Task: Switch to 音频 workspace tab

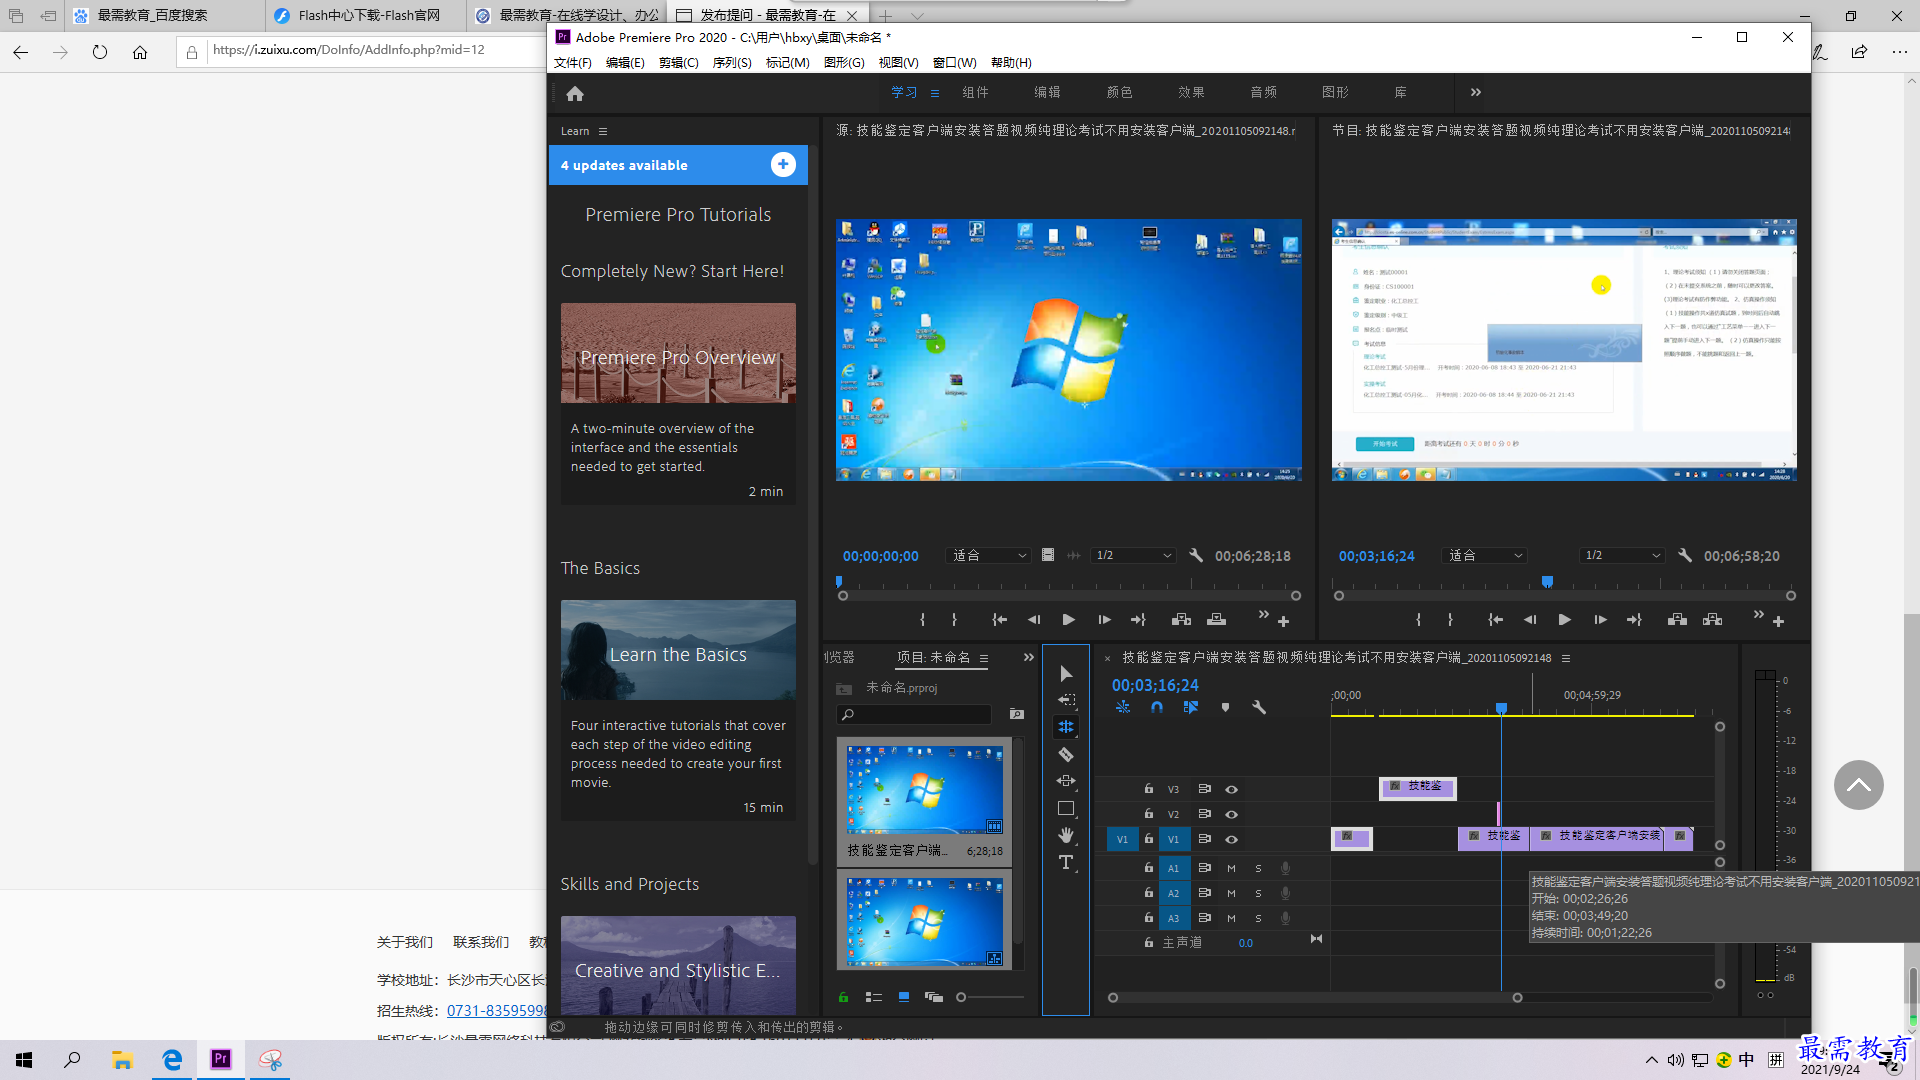Action: click(x=1263, y=92)
